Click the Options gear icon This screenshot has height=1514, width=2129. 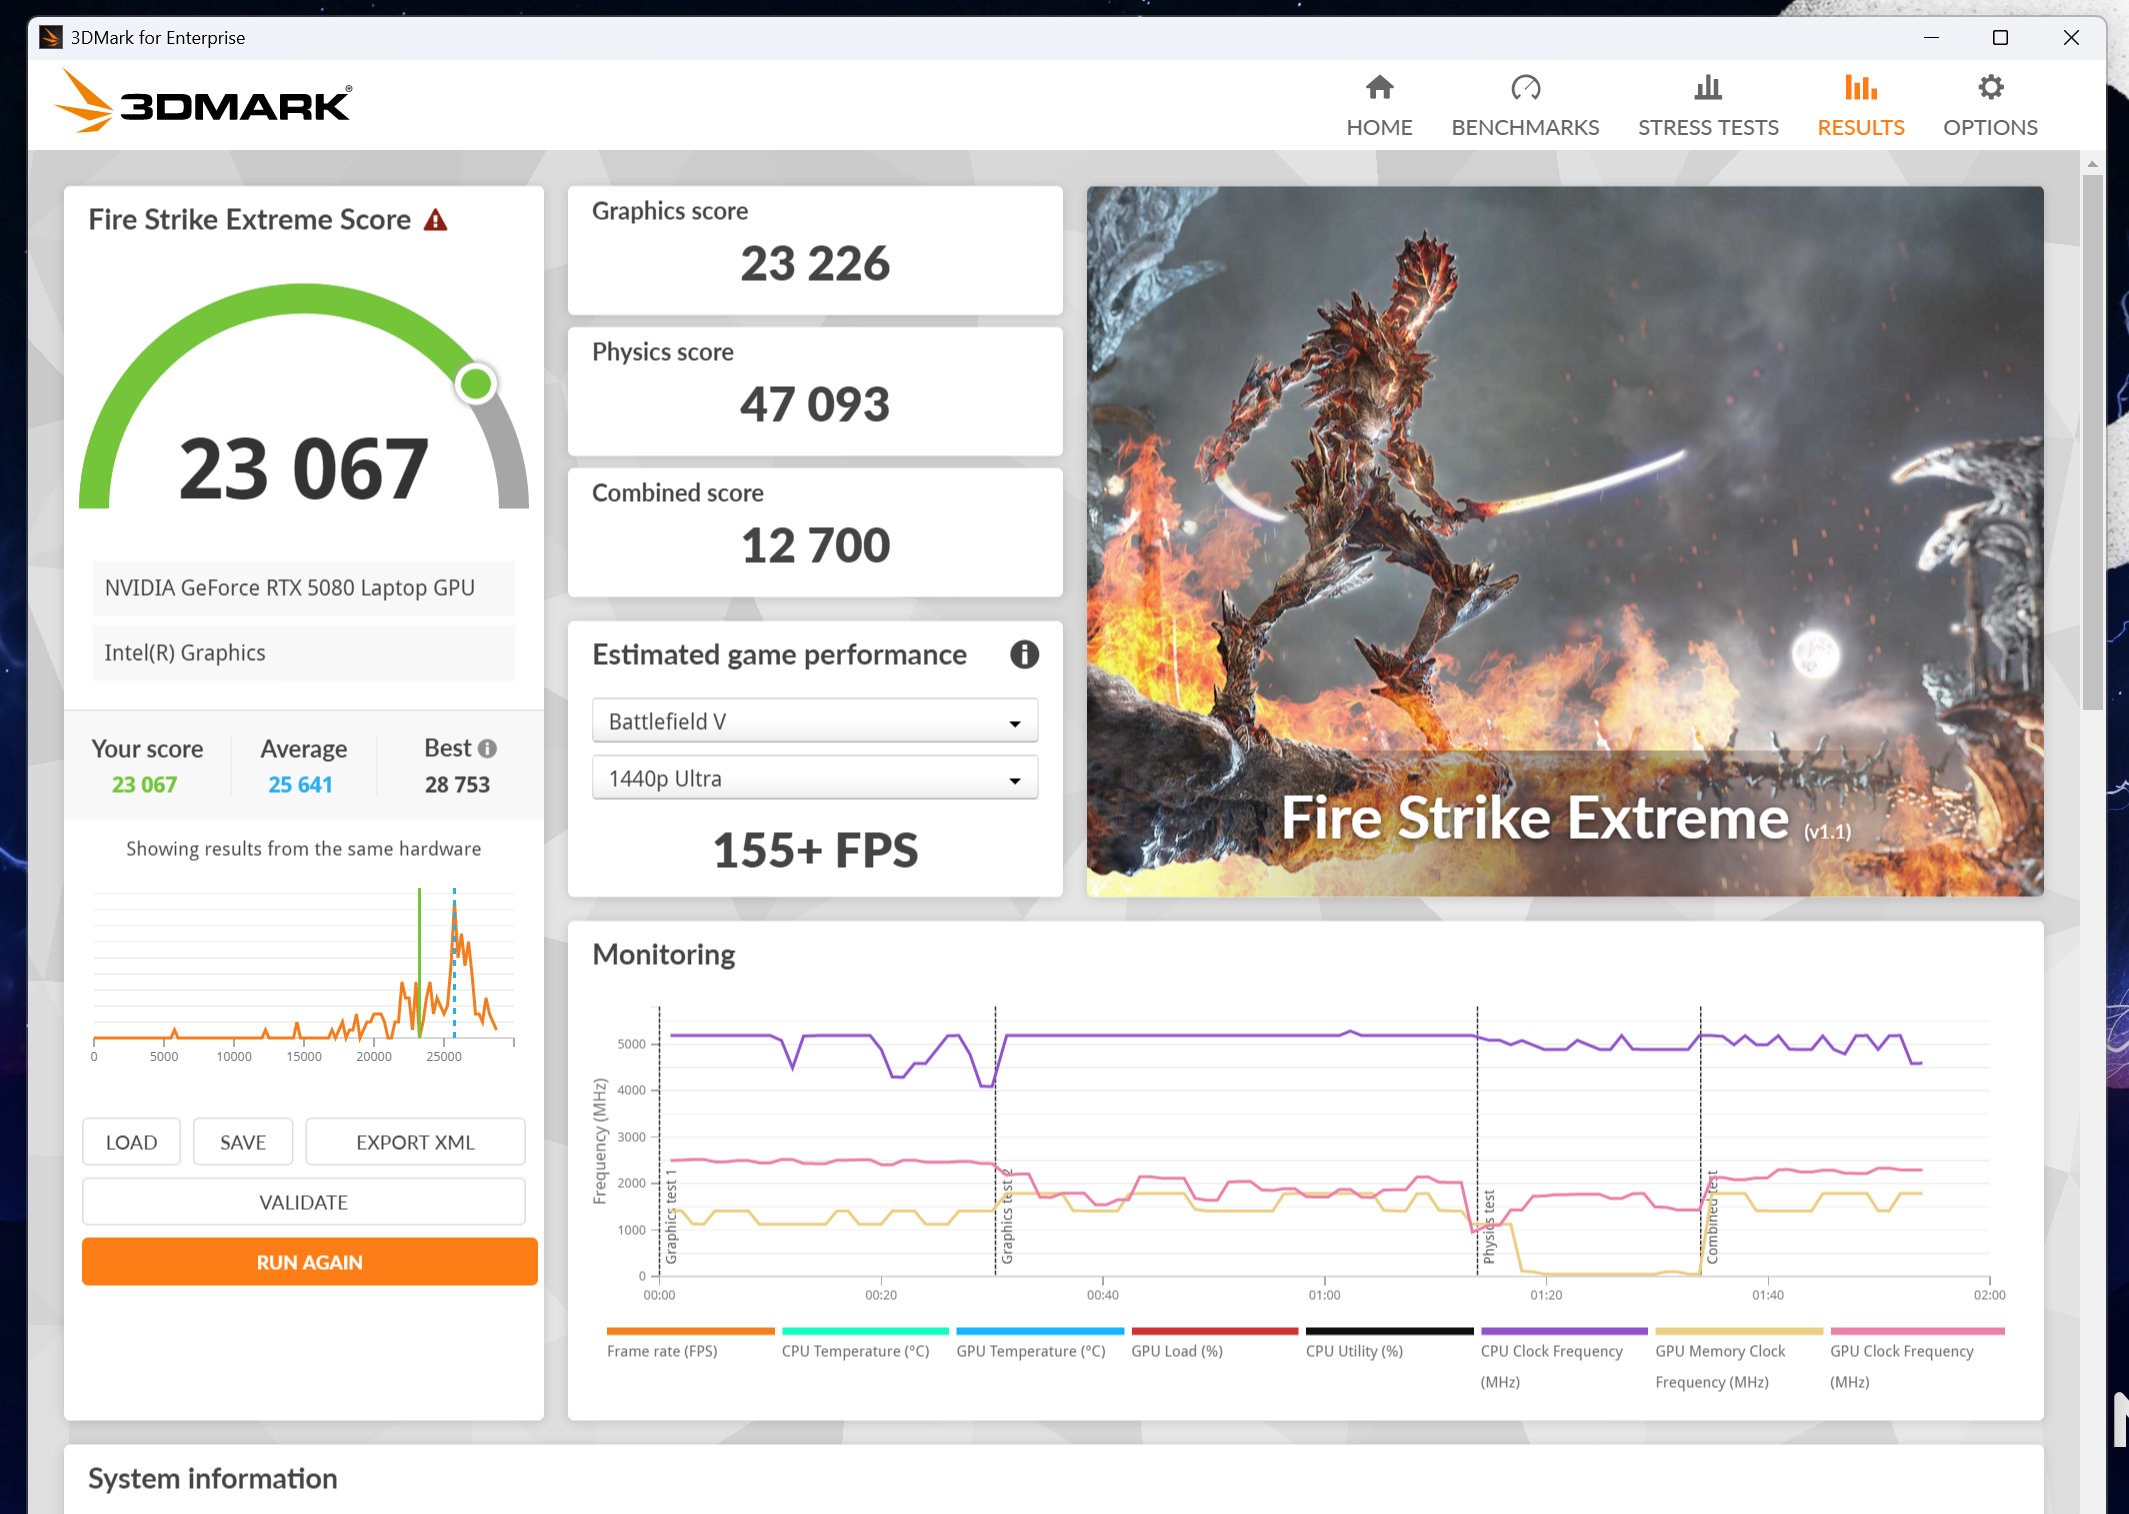[x=1990, y=88]
